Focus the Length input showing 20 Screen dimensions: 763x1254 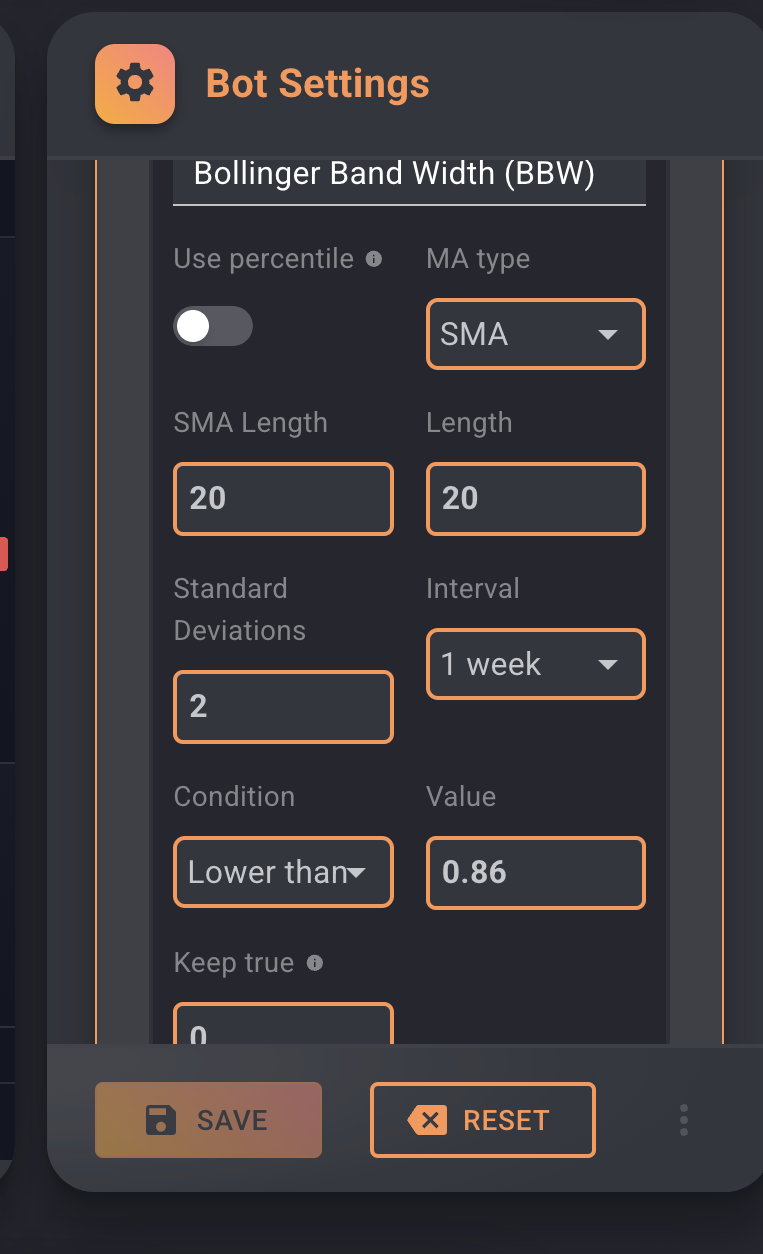[536, 498]
